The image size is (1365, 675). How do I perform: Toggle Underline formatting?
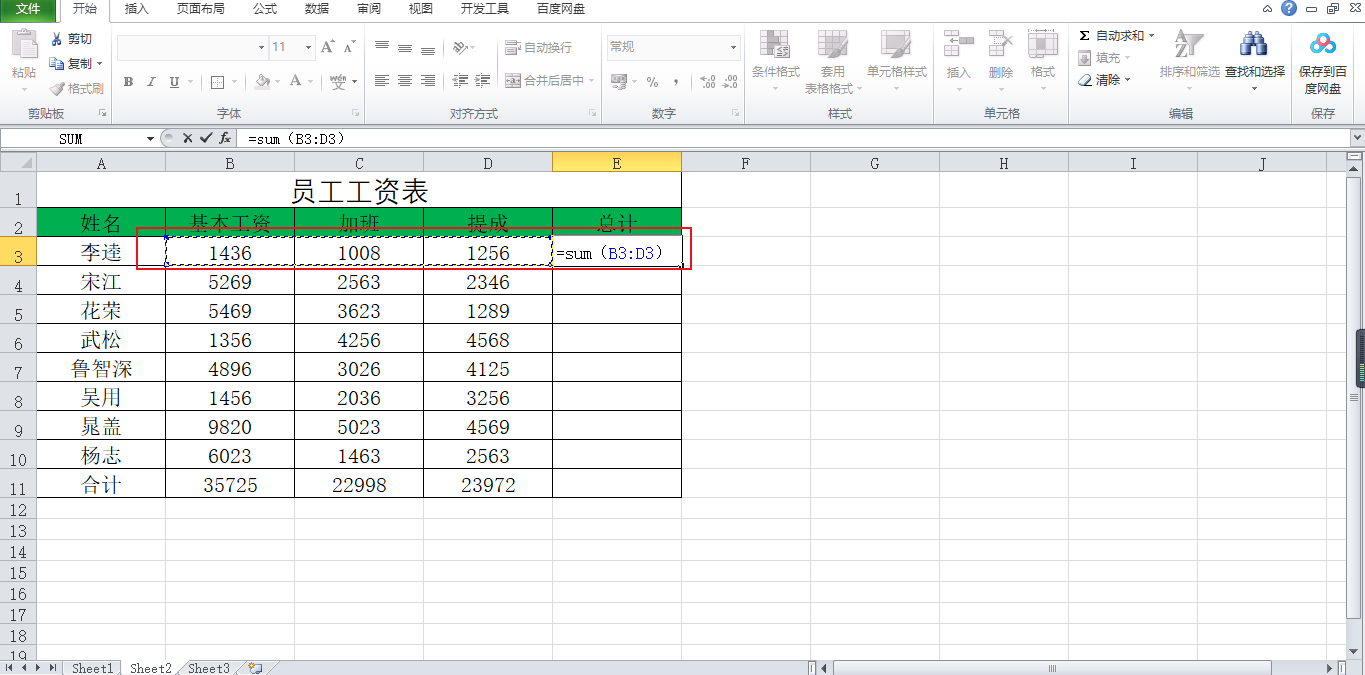(x=175, y=82)
